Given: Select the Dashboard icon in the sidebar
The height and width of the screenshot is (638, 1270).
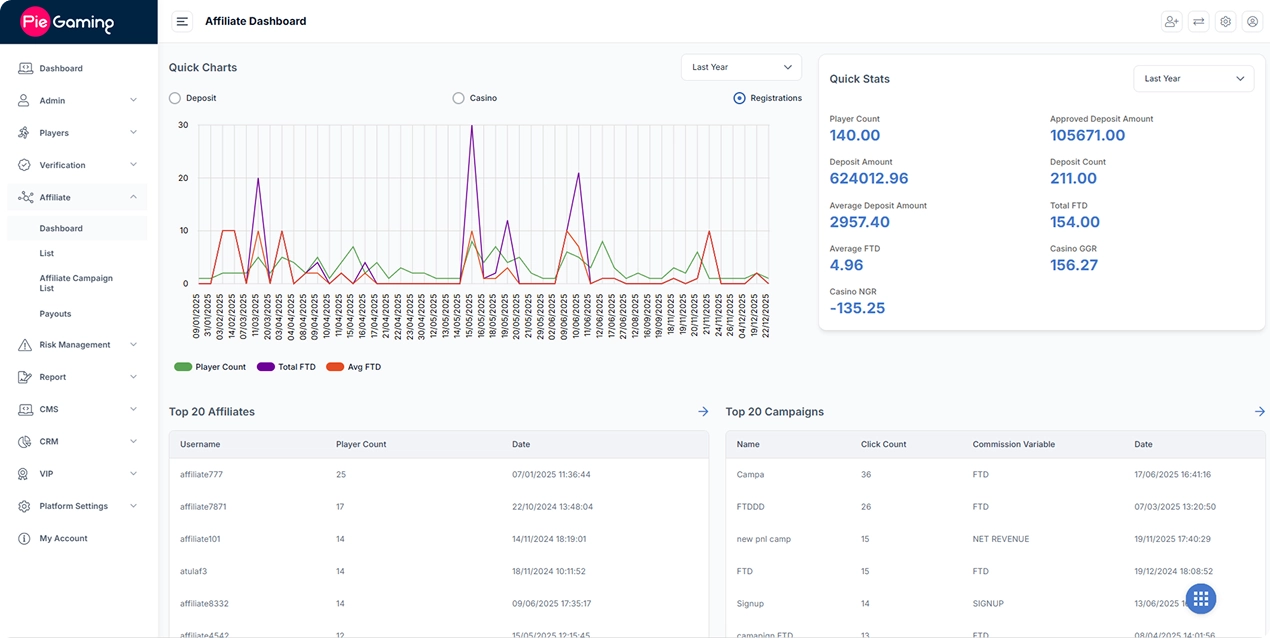Looking at the screenshot, I should click(x=24, y=67).
